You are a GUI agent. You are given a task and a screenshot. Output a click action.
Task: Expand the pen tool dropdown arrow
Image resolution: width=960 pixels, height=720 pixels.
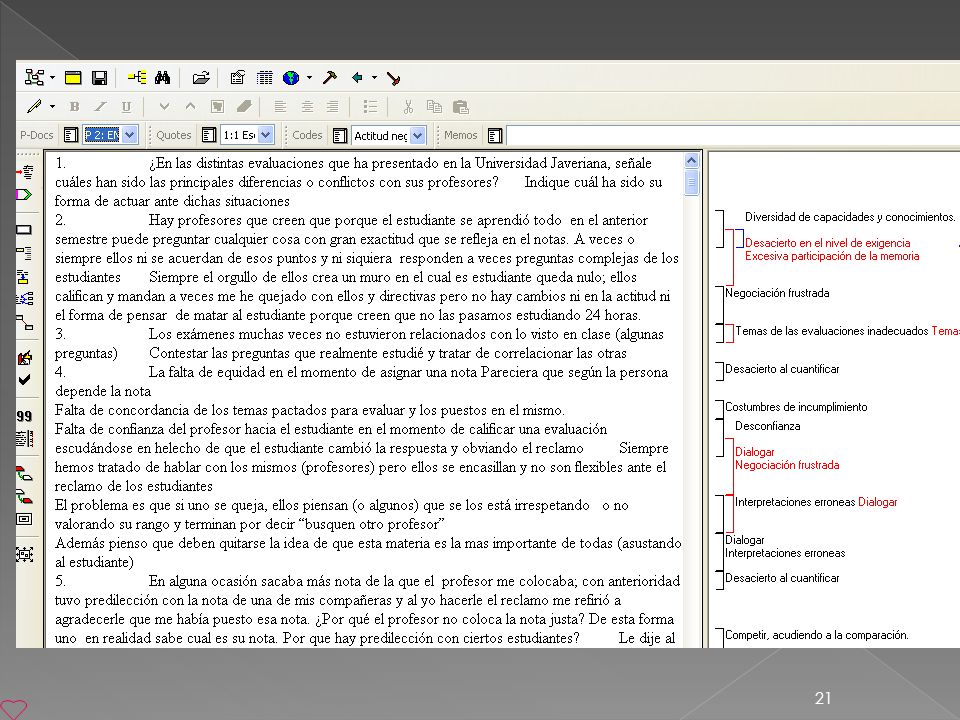tap(52, 107)
